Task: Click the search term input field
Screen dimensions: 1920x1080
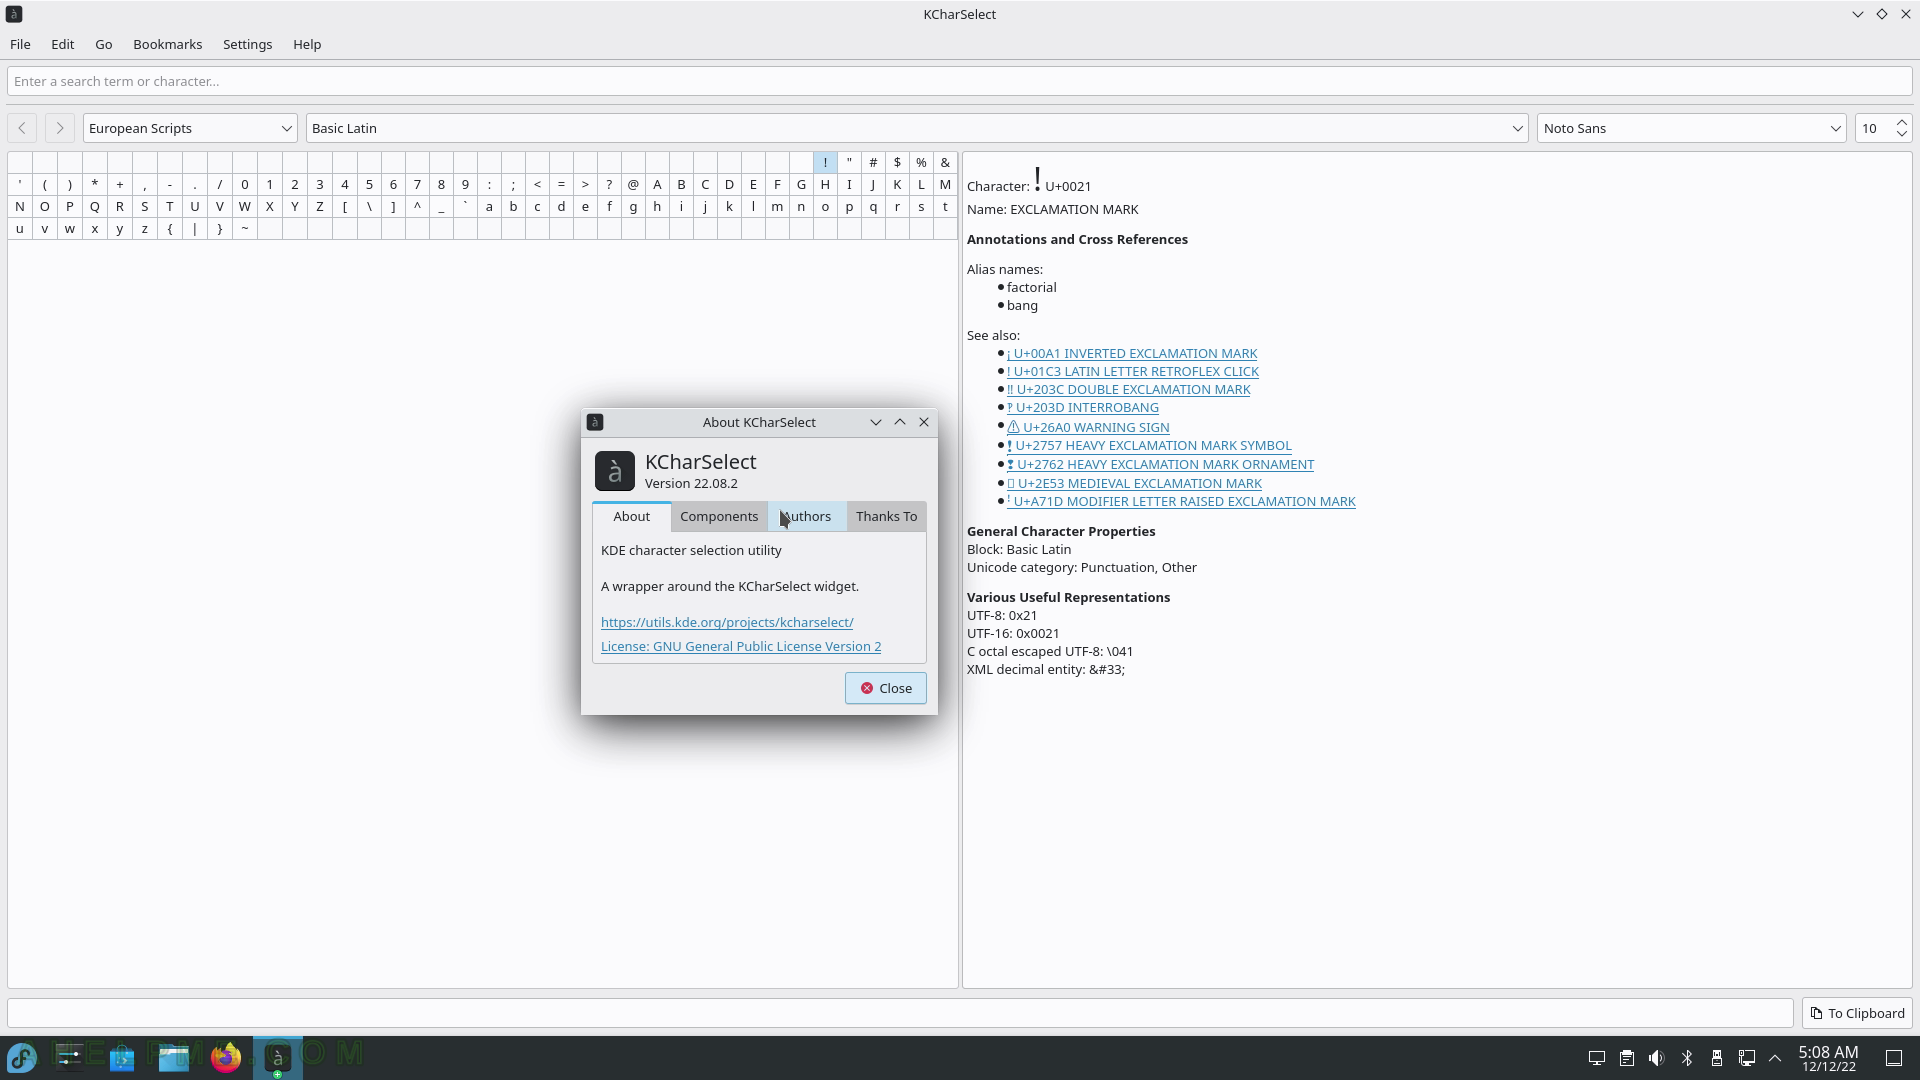Action: (960, 81)
